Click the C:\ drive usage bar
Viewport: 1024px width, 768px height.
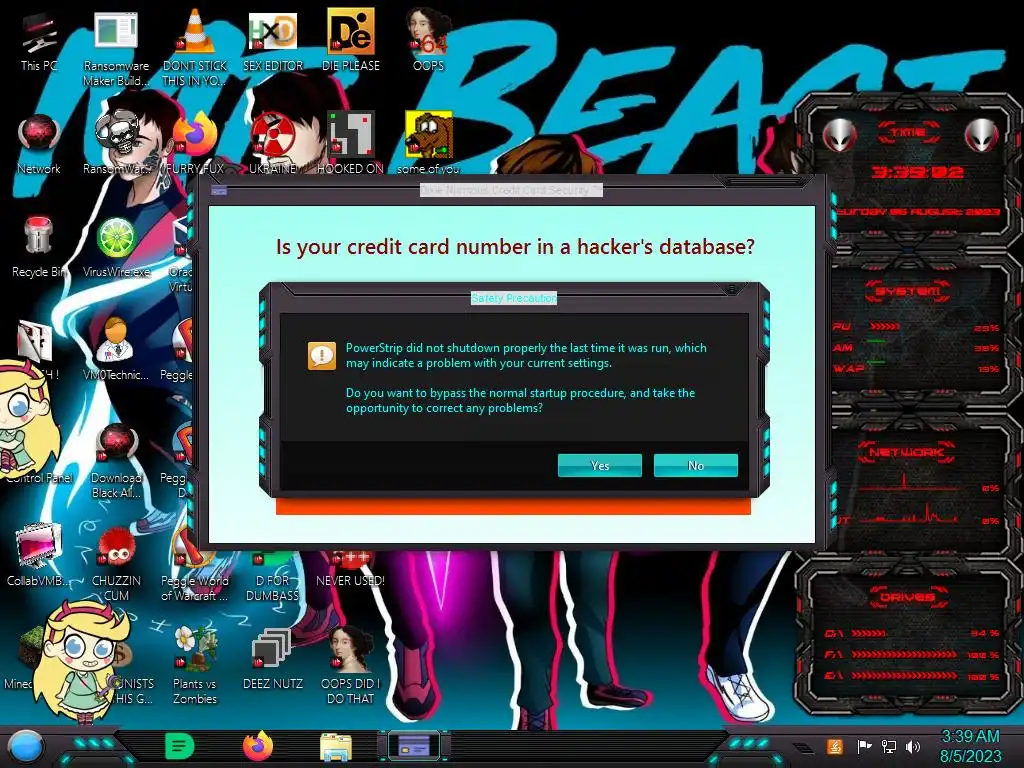tap(869, 633)
